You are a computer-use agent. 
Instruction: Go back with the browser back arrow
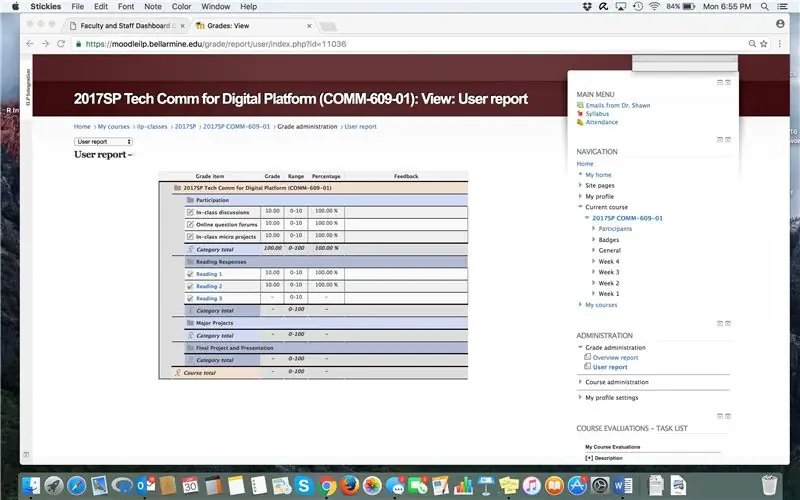pos(30,44)
